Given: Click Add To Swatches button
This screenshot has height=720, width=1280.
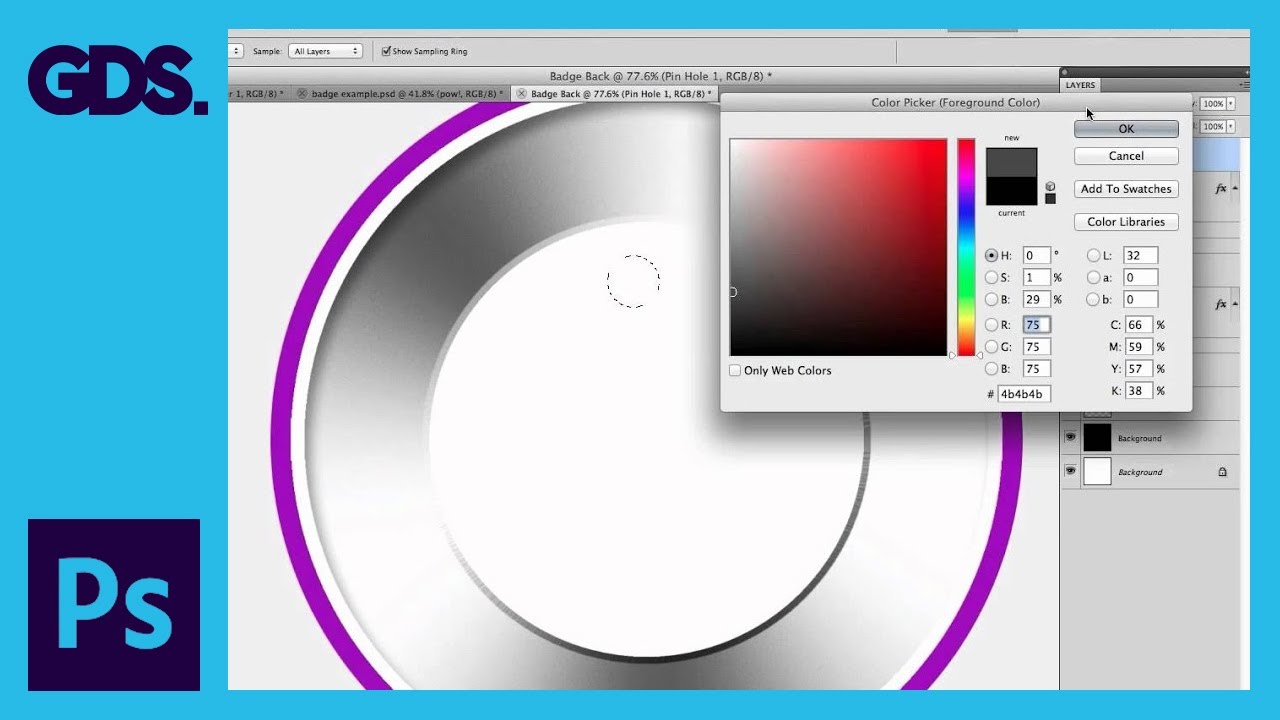Looking at the screenshot, I should click(x=1126, y=189).
